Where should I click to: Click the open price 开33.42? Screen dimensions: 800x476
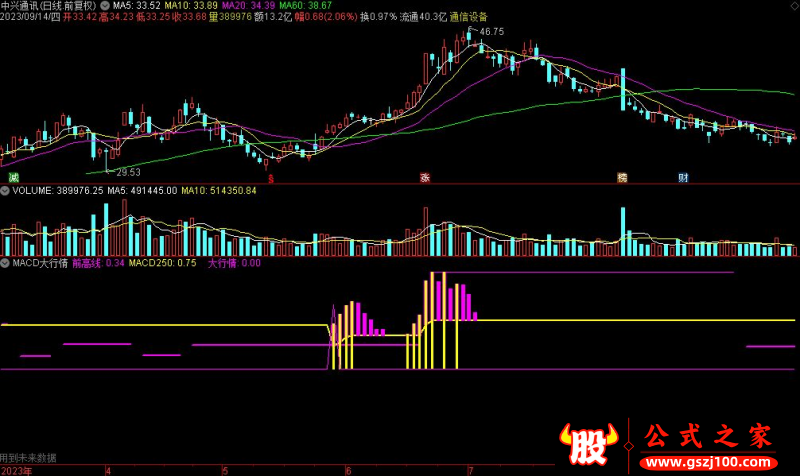click(x=80, y=17)
